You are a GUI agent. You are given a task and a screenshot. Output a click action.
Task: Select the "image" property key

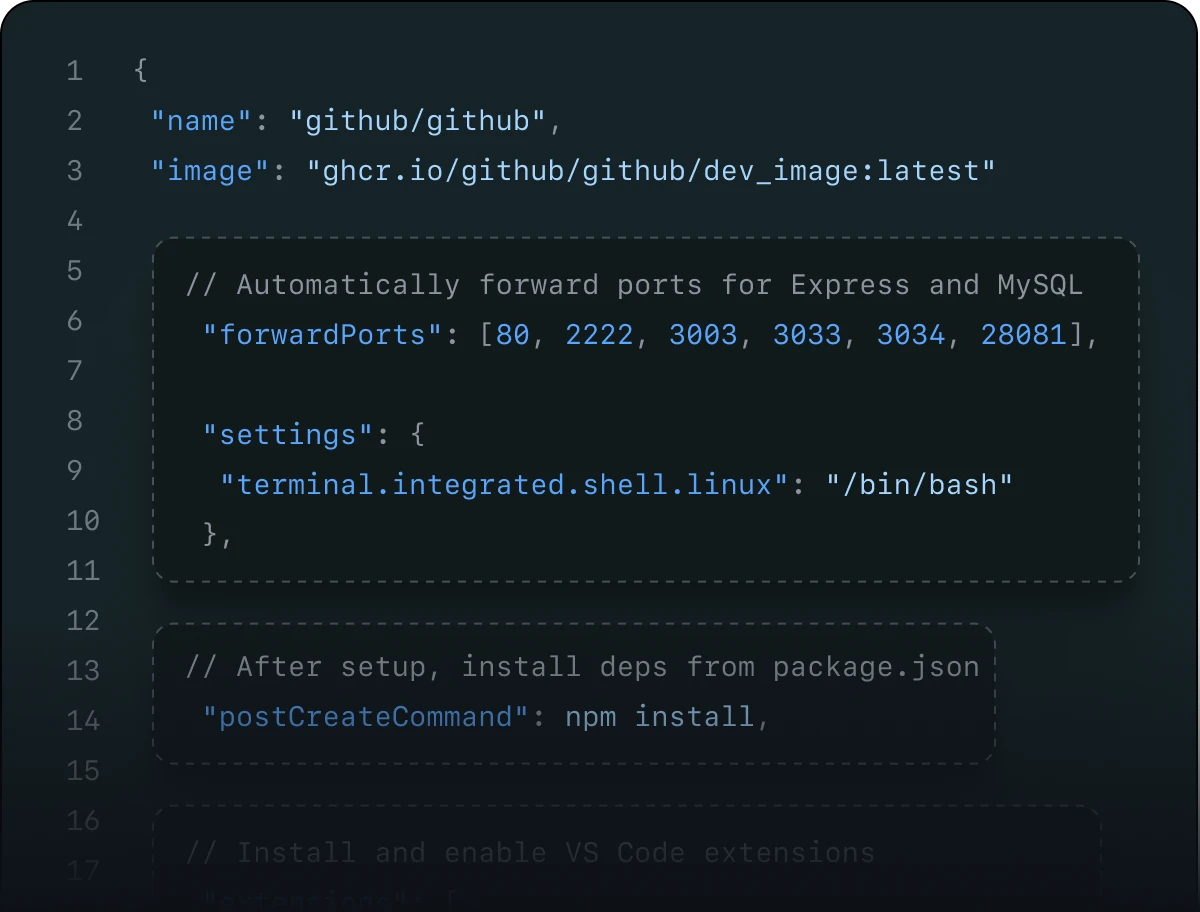[x=203, y=170]
